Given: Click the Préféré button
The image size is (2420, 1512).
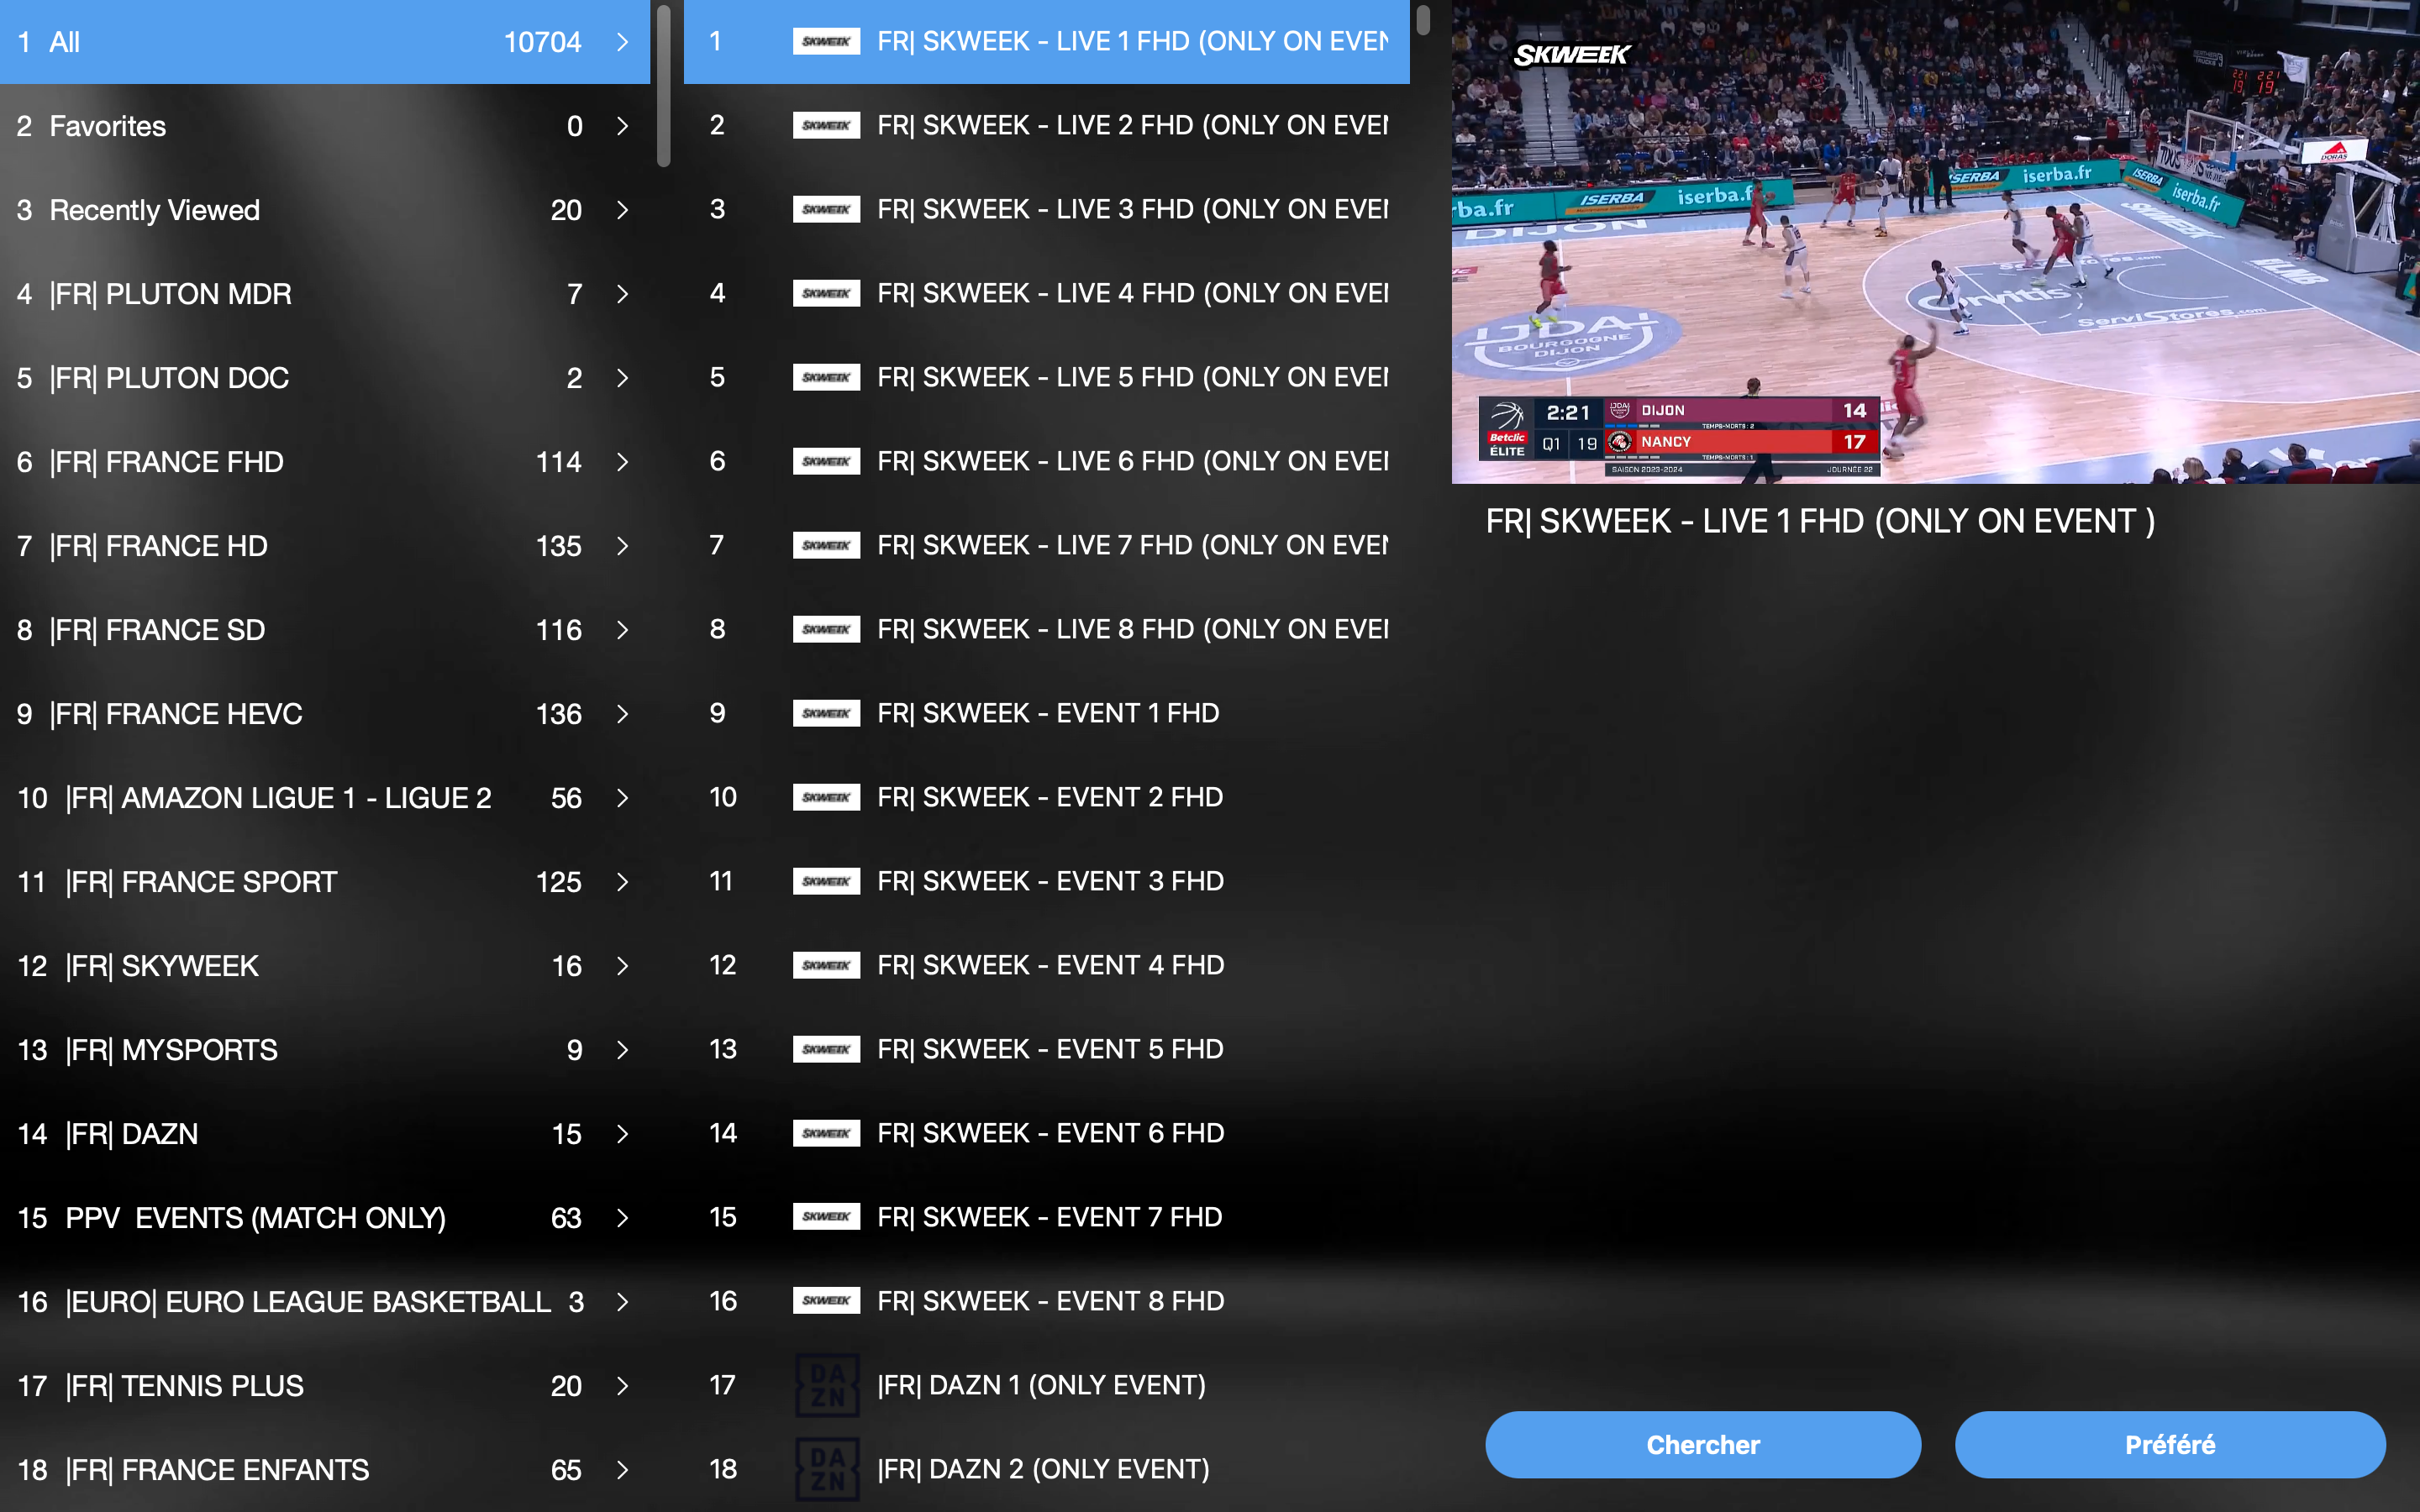Looking at the screenshot, I should pyautogui.click(x=2170, y=1444).
